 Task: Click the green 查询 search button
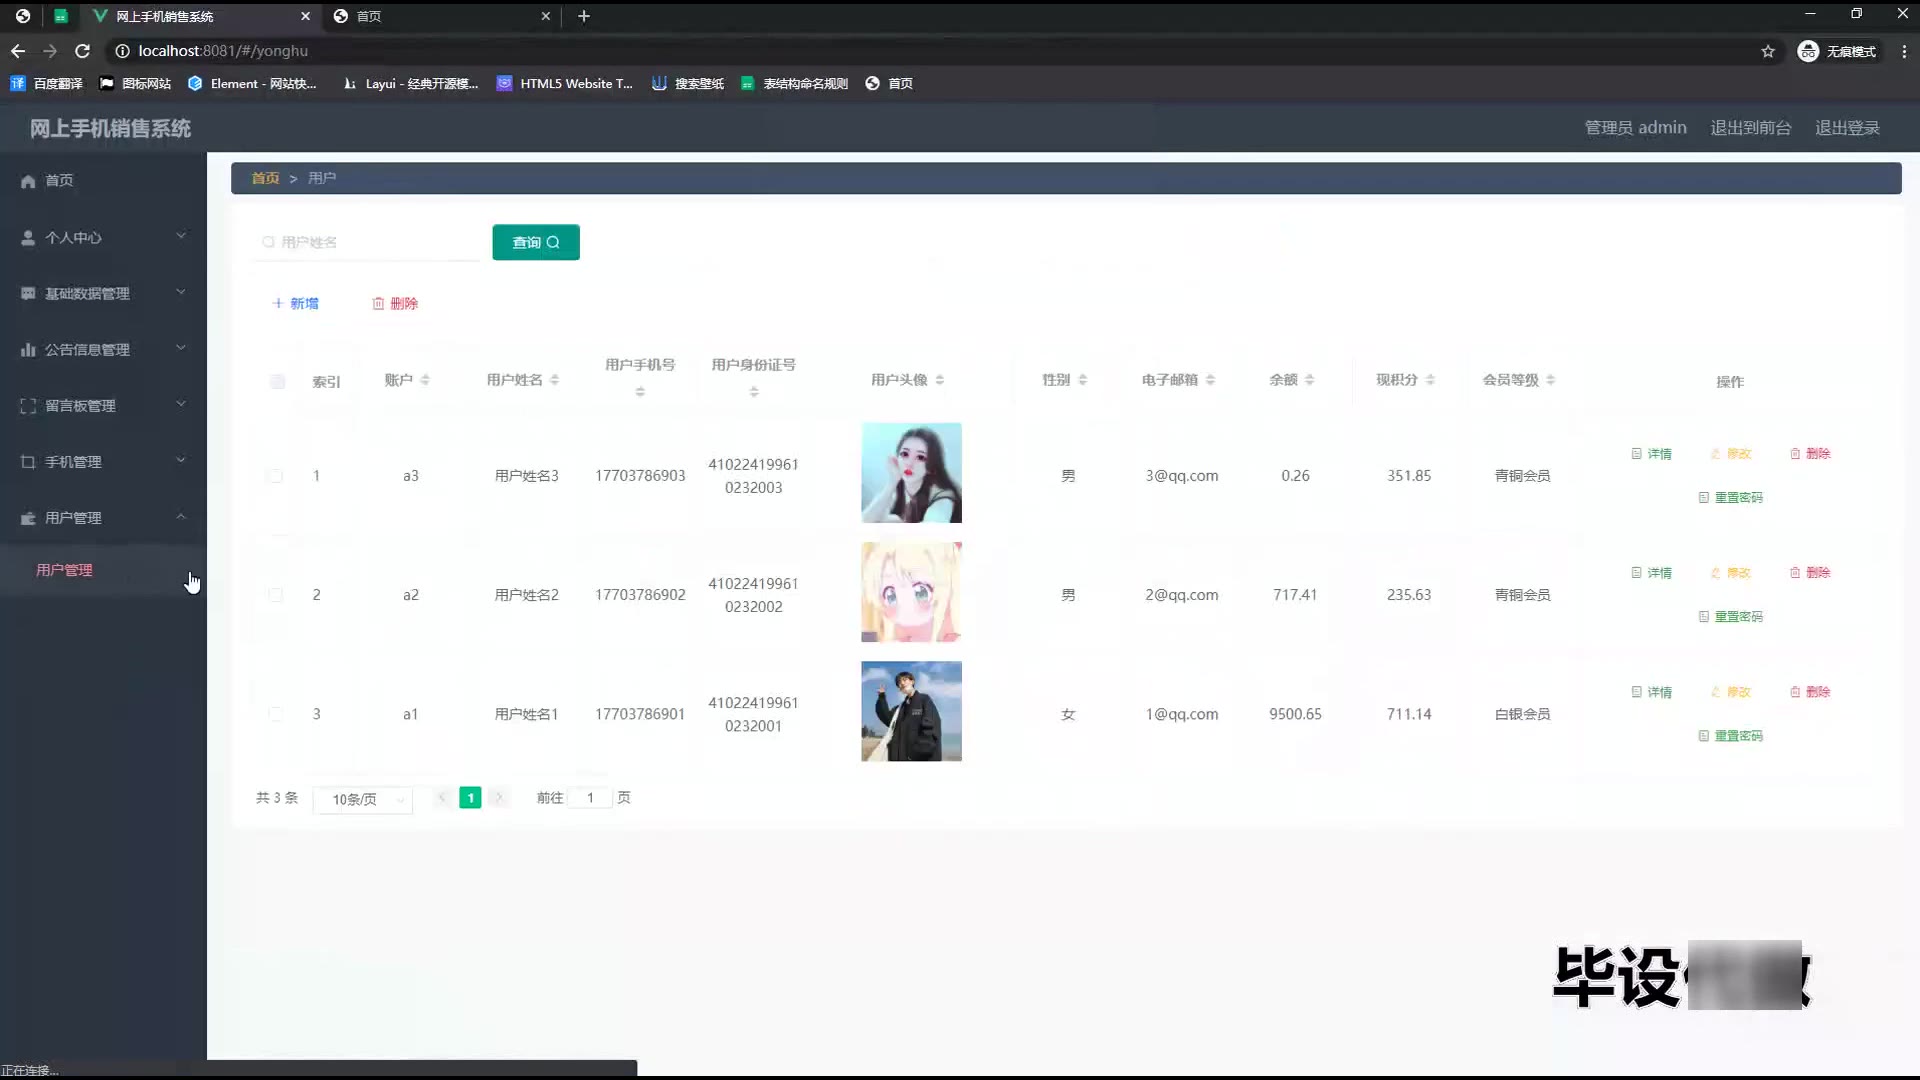coord(535,242)
